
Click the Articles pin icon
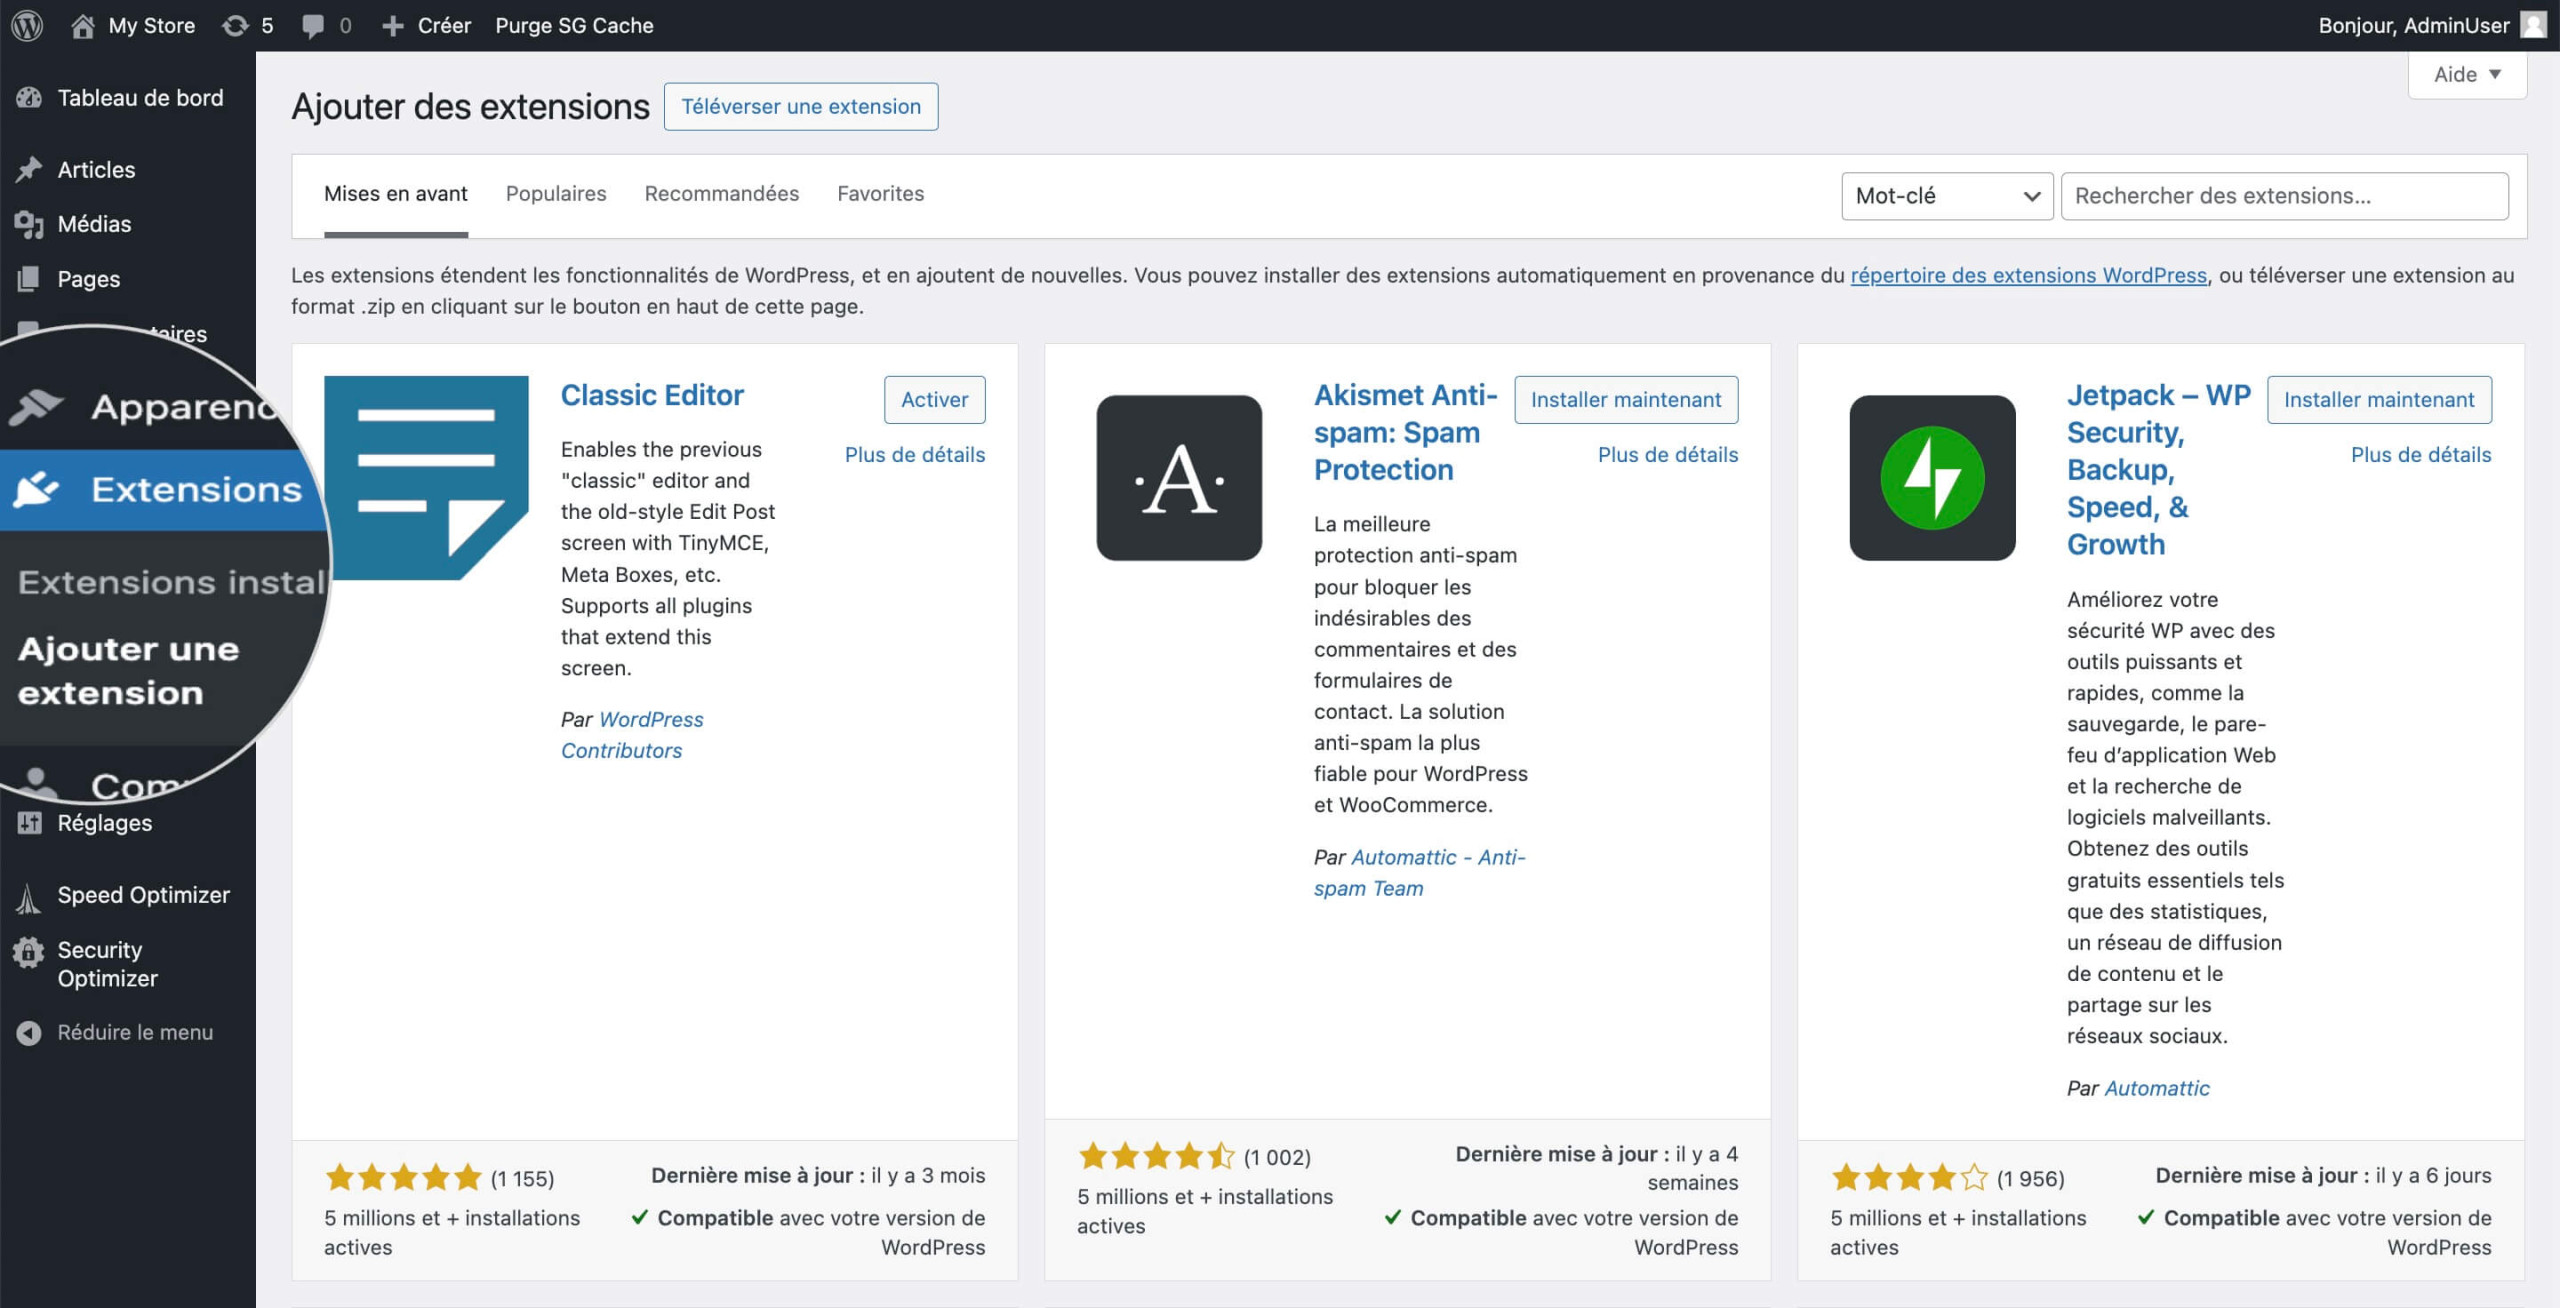click(29, 170)
